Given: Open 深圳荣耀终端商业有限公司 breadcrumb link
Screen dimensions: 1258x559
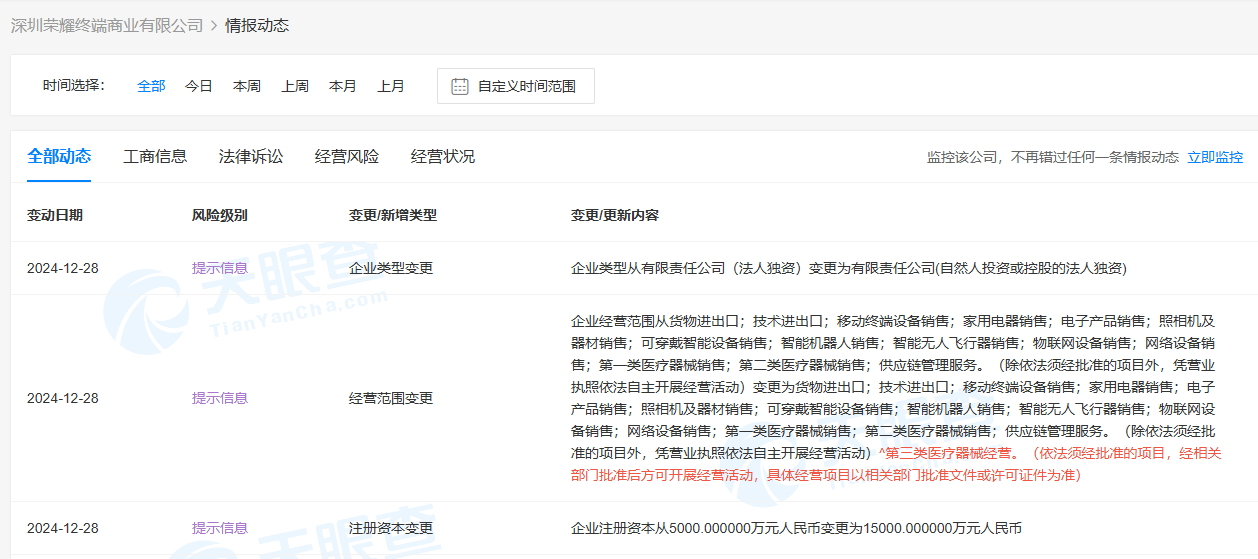Looking at the screenshot, I should coord(107,26).
